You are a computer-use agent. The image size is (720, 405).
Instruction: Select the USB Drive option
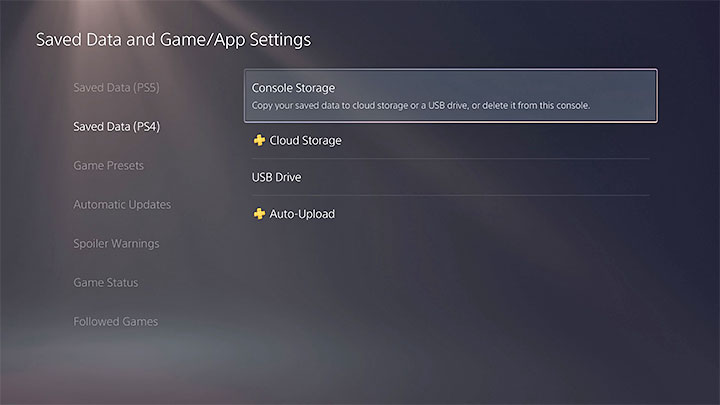tap(276, 177)
